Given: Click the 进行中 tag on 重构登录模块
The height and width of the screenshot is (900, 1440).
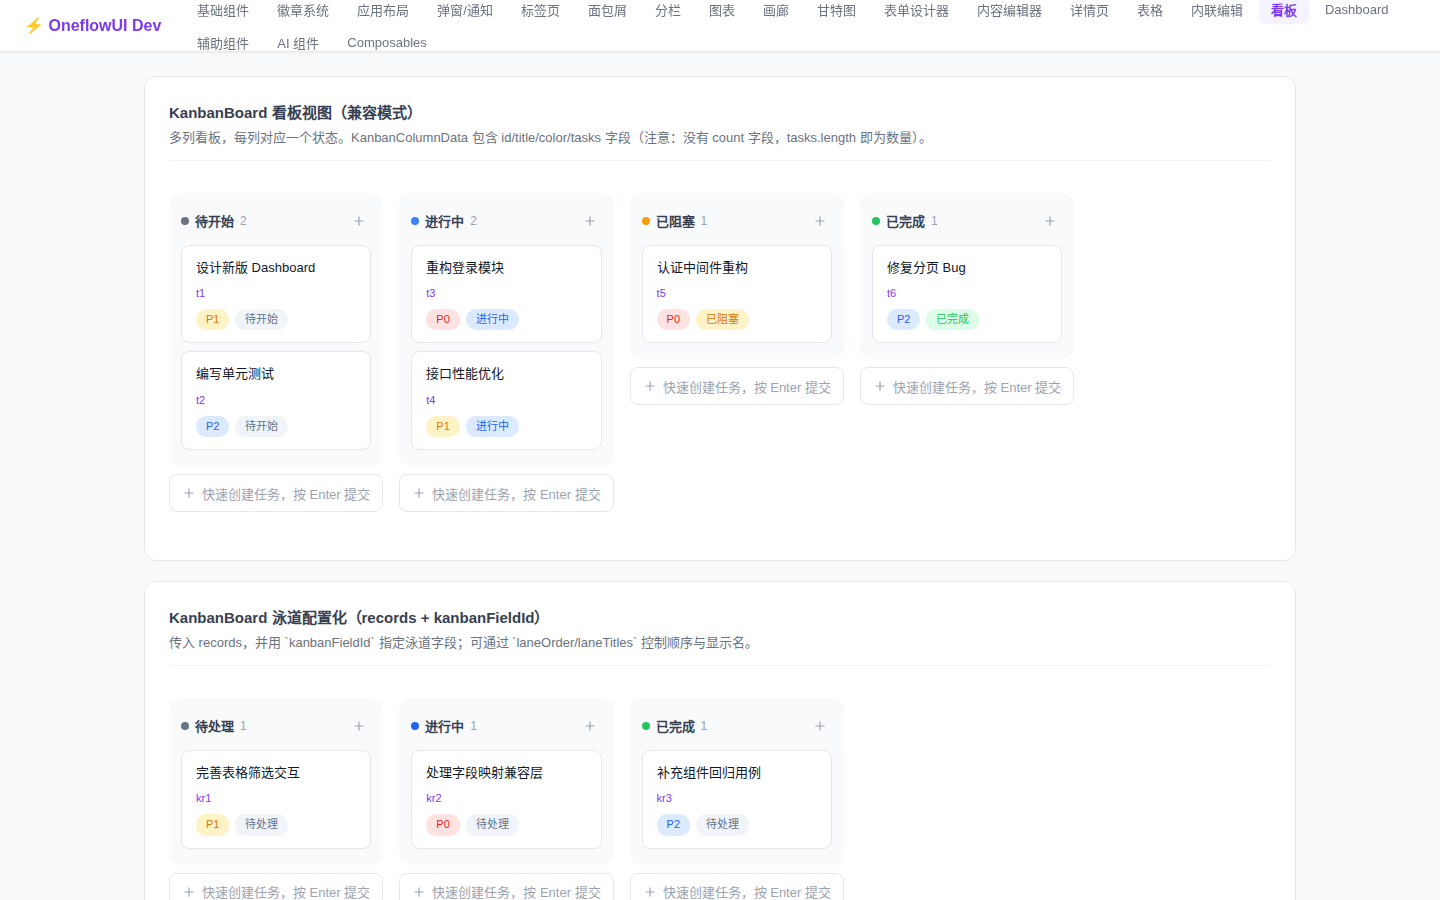Looking at the screenshot, I should point(492,319).
